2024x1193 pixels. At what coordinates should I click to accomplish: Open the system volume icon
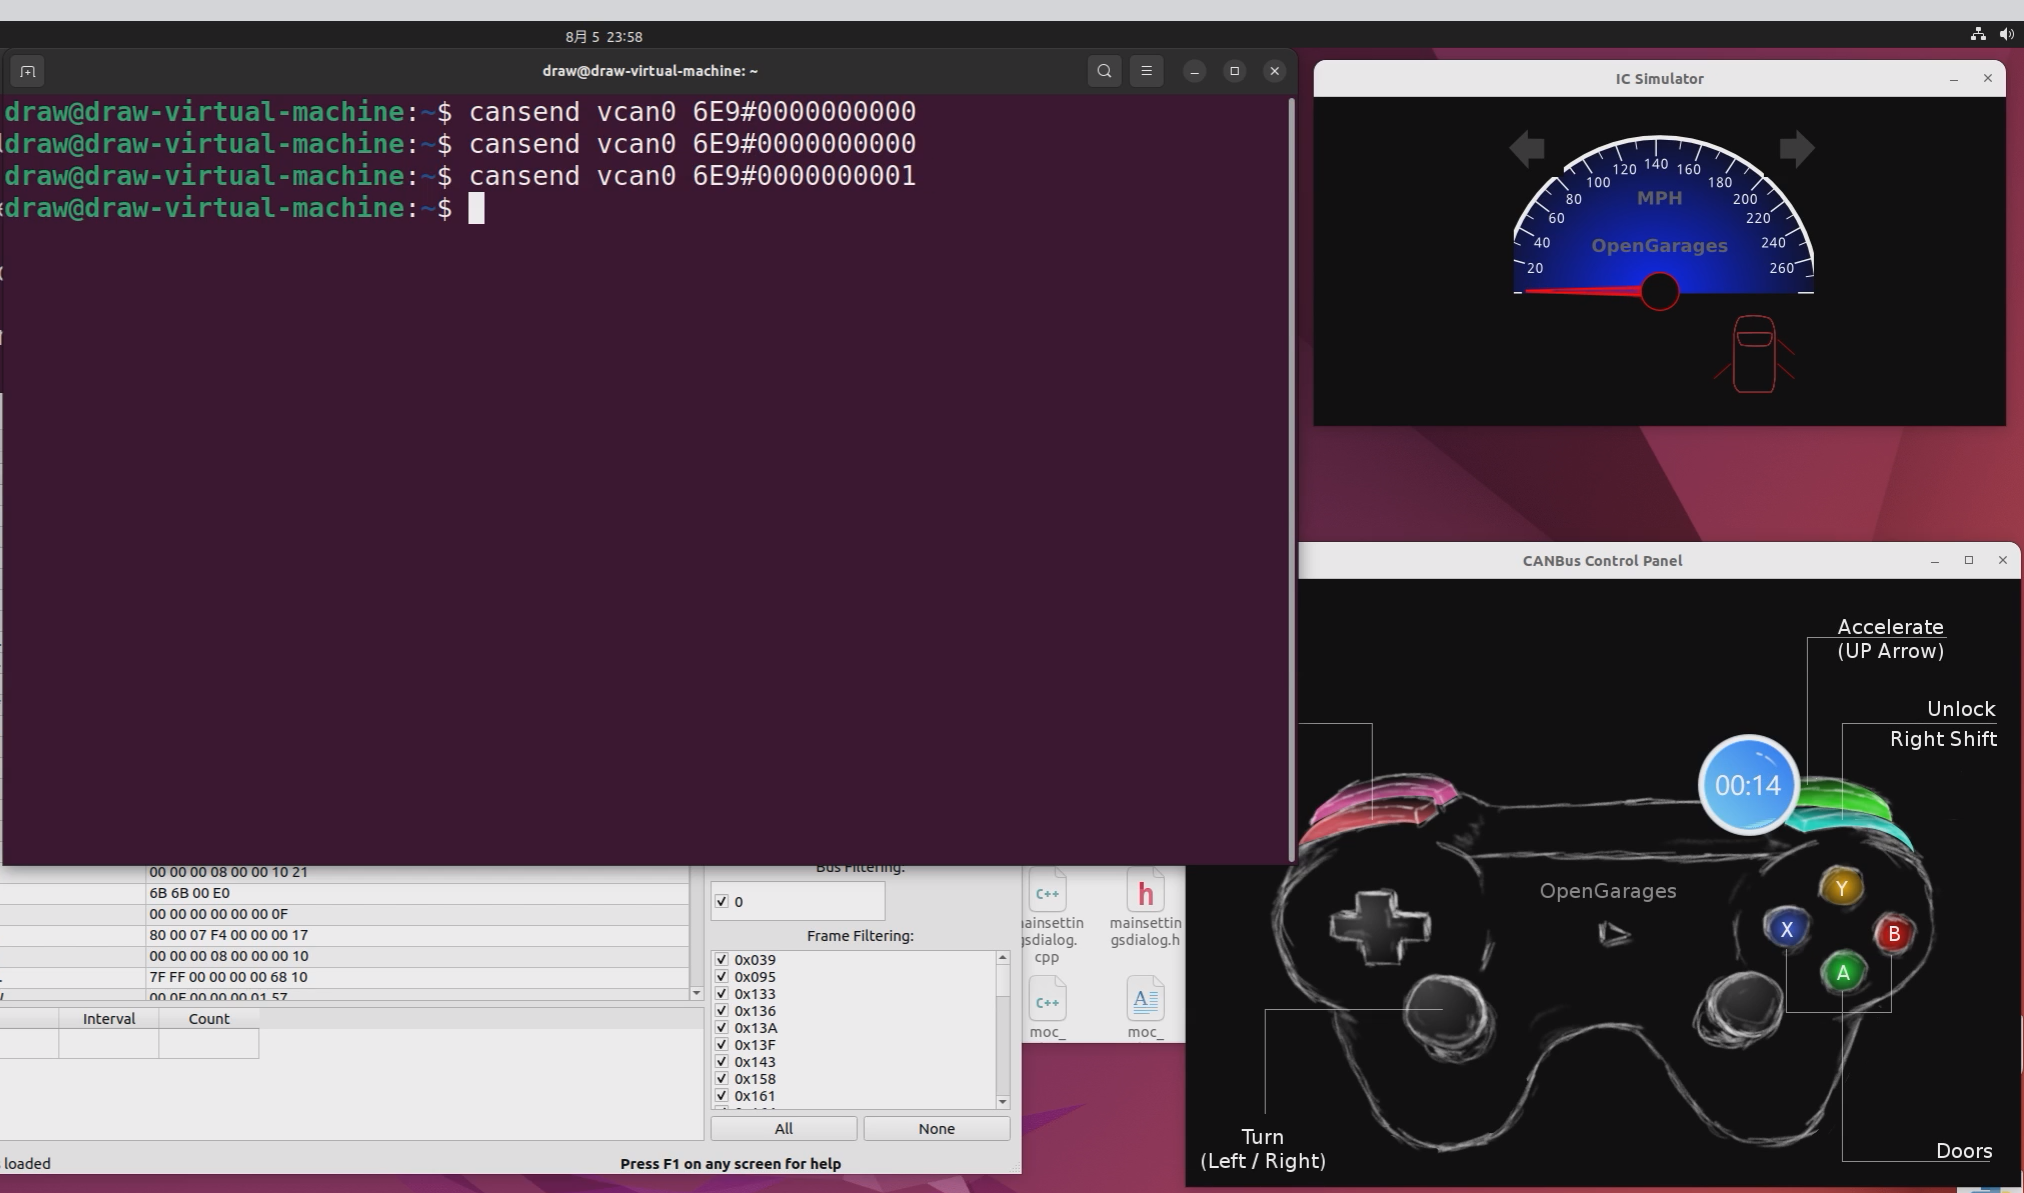point(2006,34)
